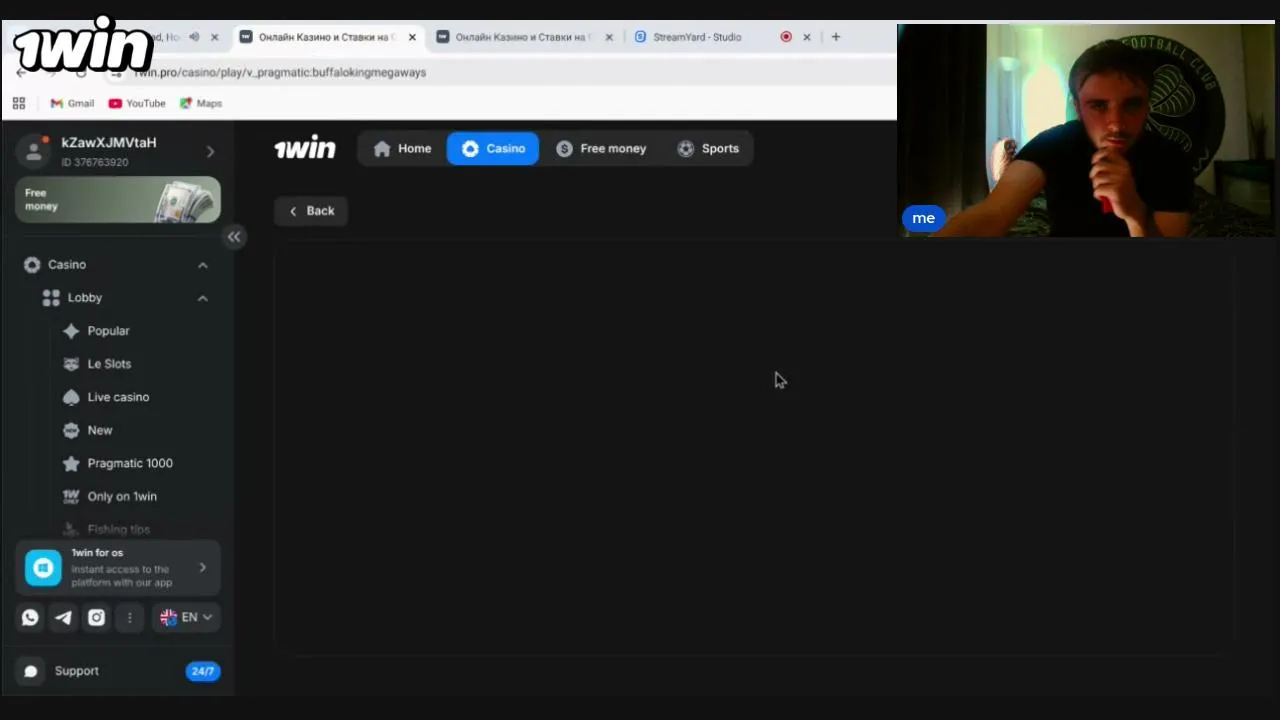Open the Gmail bookmark
The width and height of the screenshot is (1280, 720).
(x=72, y=103)
